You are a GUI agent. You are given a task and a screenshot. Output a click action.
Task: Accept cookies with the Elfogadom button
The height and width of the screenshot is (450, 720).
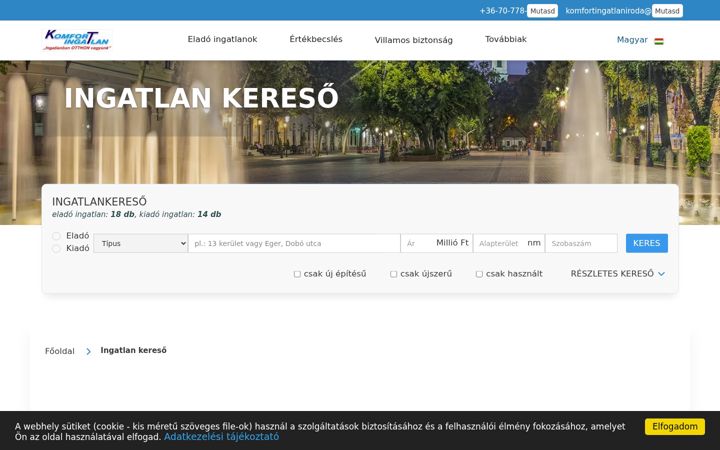click(675, 427)
